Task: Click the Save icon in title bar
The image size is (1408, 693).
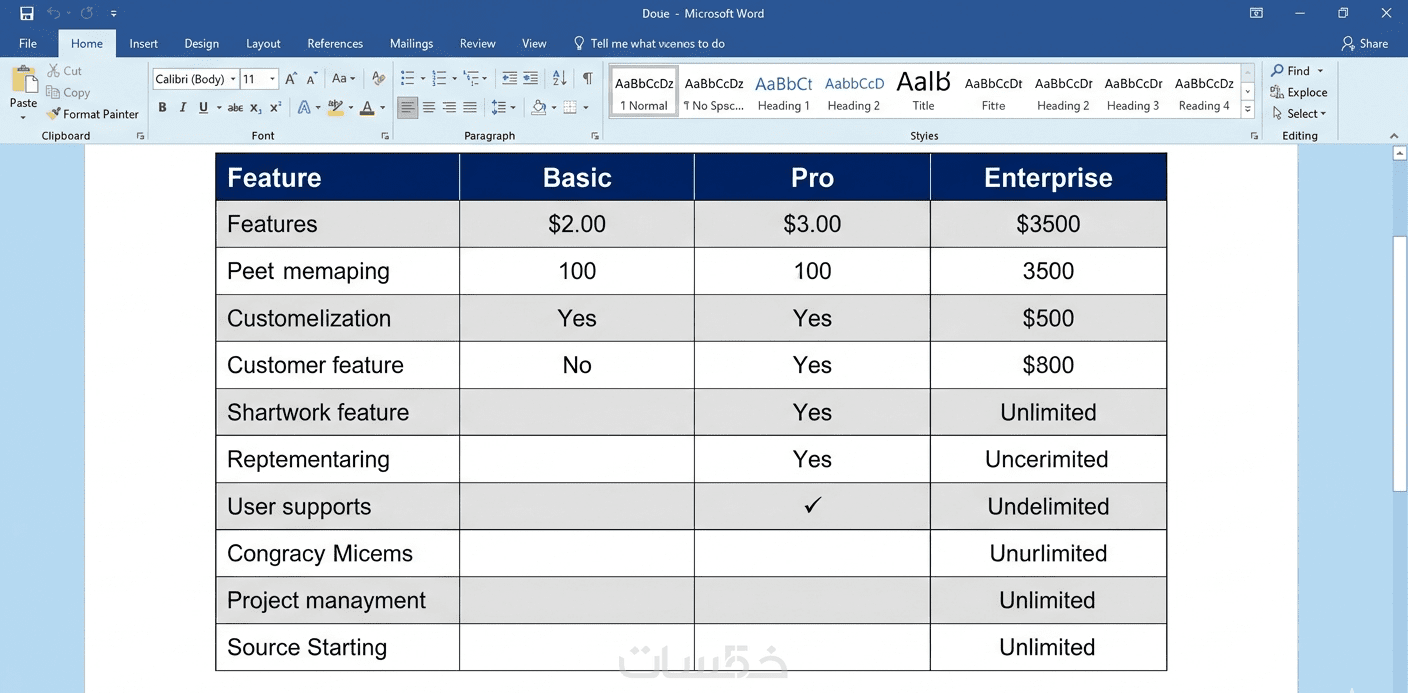Action: [x=27, y=14]
